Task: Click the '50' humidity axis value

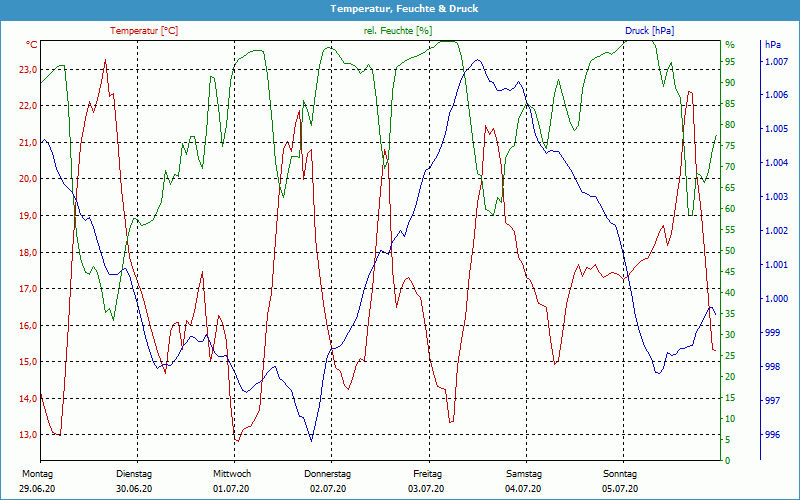Action: [x=730, y=251]
